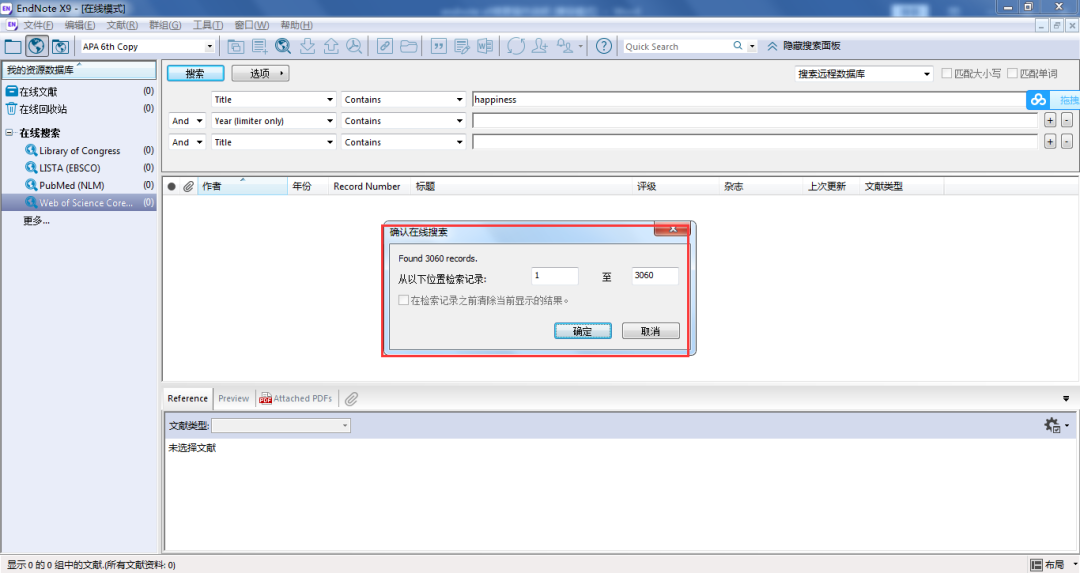1080x573 pixels.
Task: Select PubMed (NLM) in sidebar
Action: [72, 185]
